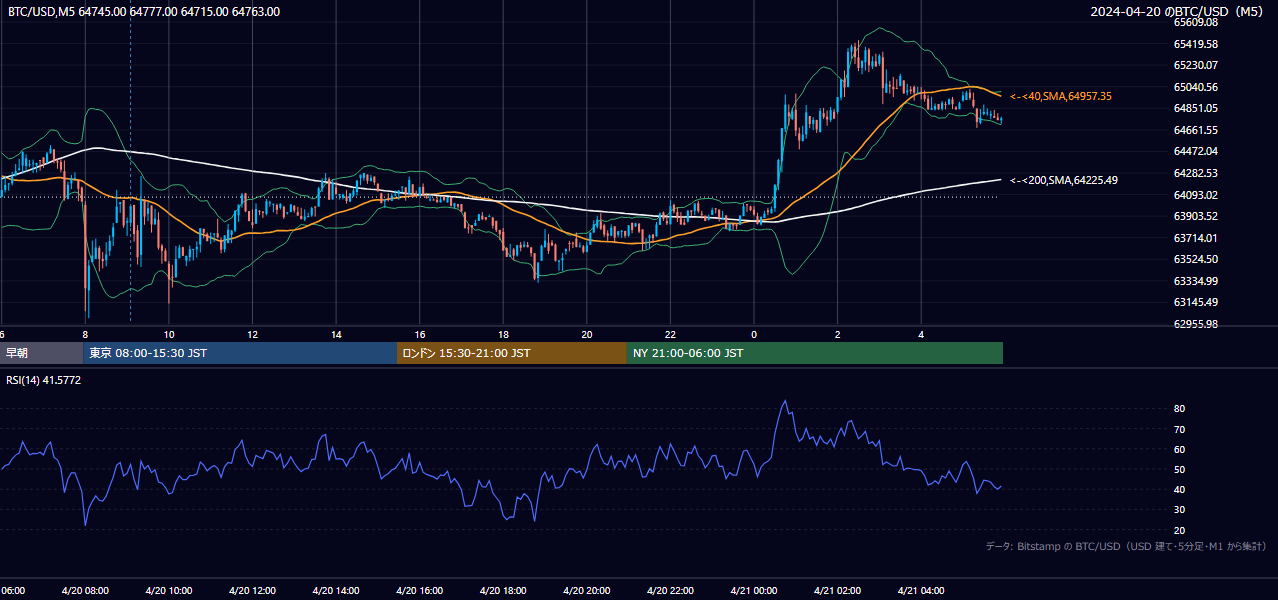Viewport: 1278px width, 600px height.
Task: Click RSI scale value 40
Action: (1179, 489)
